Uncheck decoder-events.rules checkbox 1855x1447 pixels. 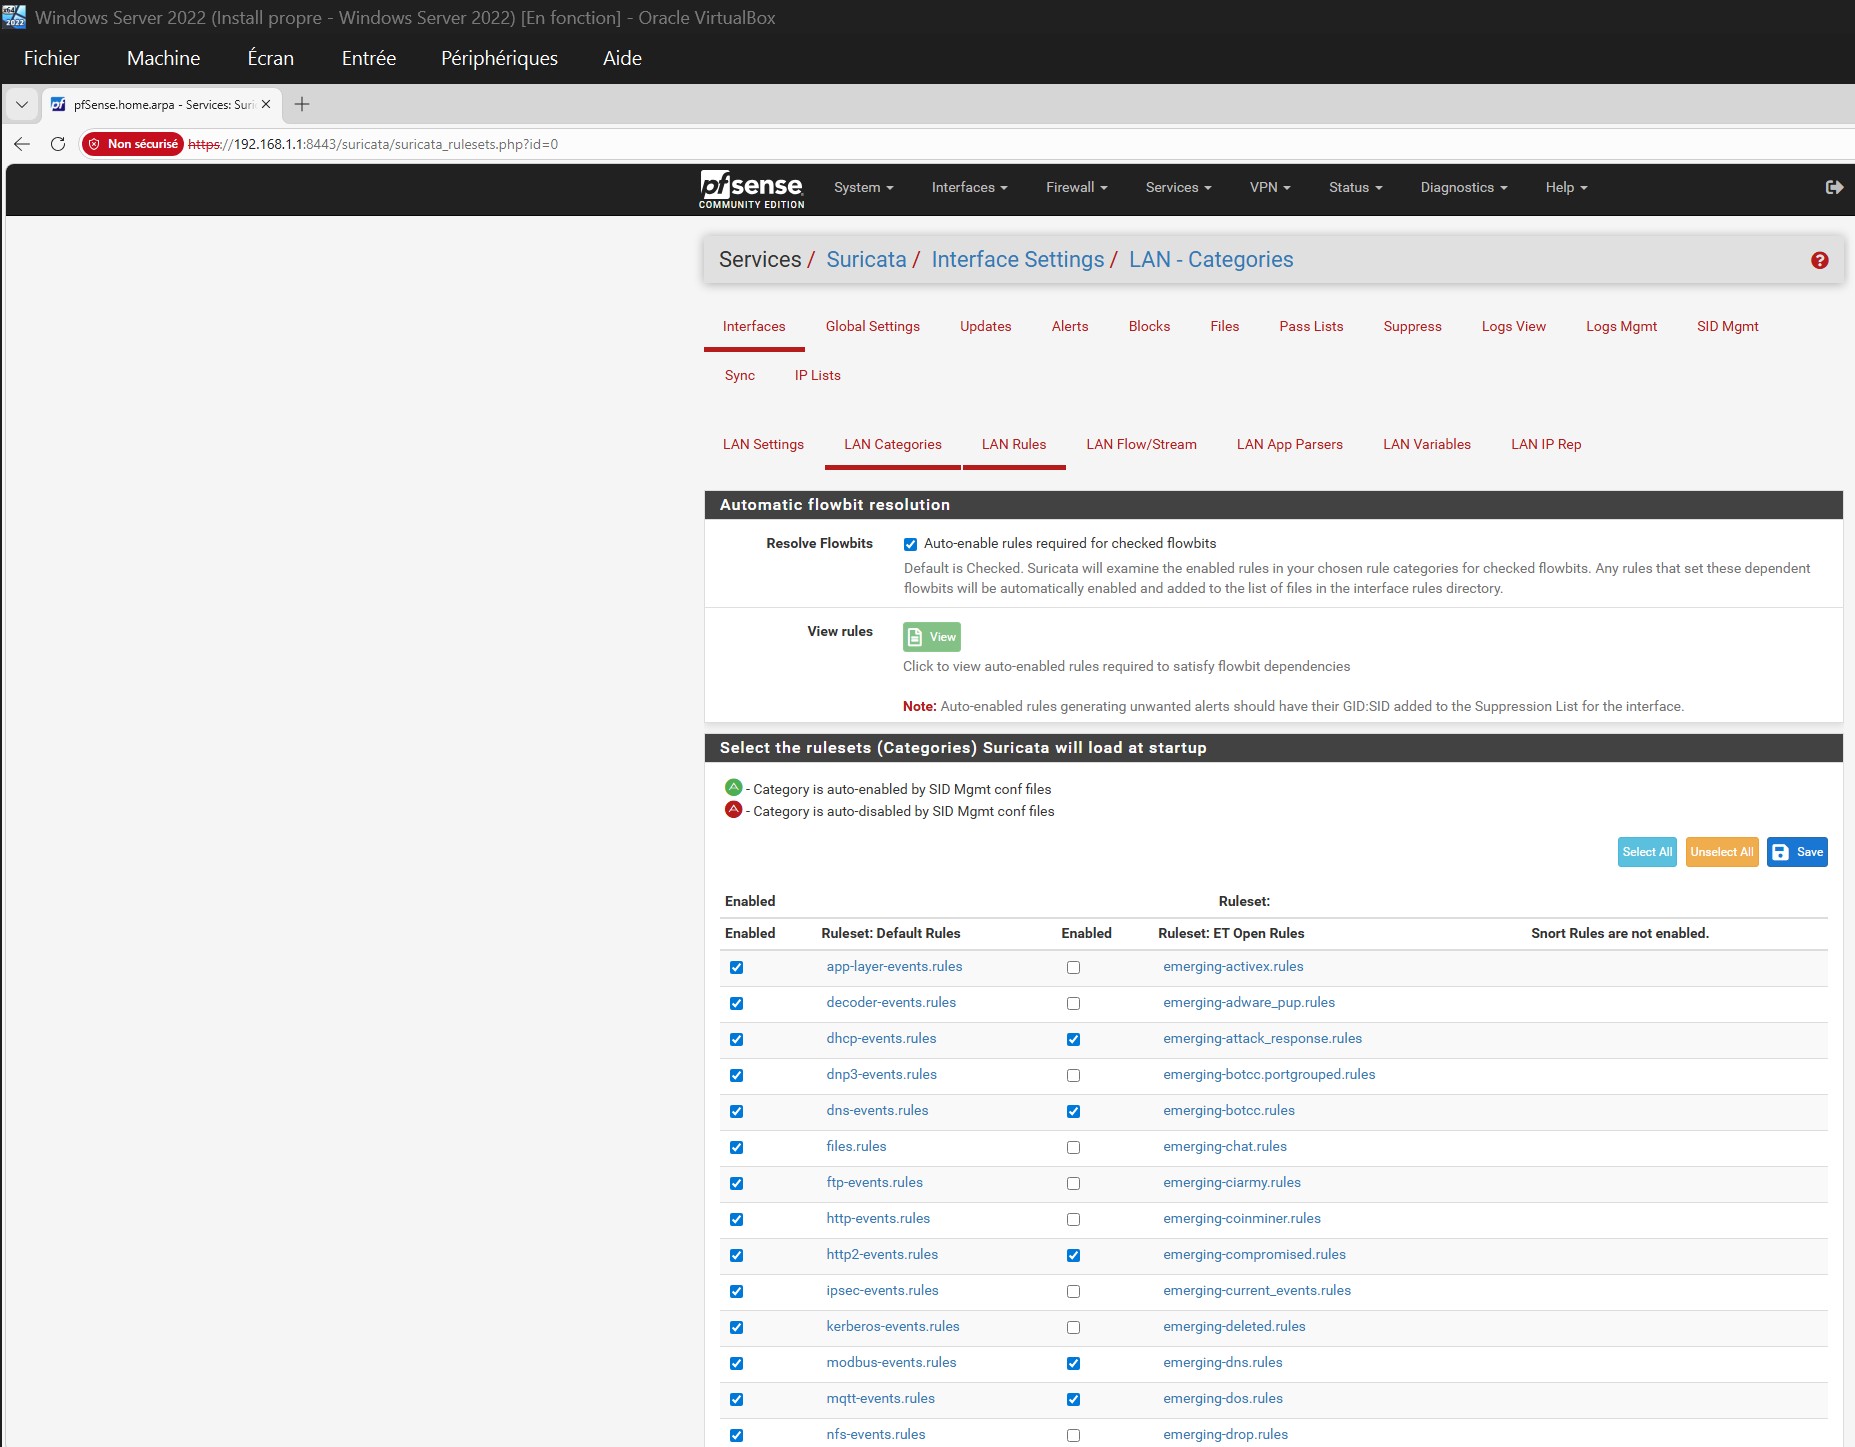(737, 1003)
